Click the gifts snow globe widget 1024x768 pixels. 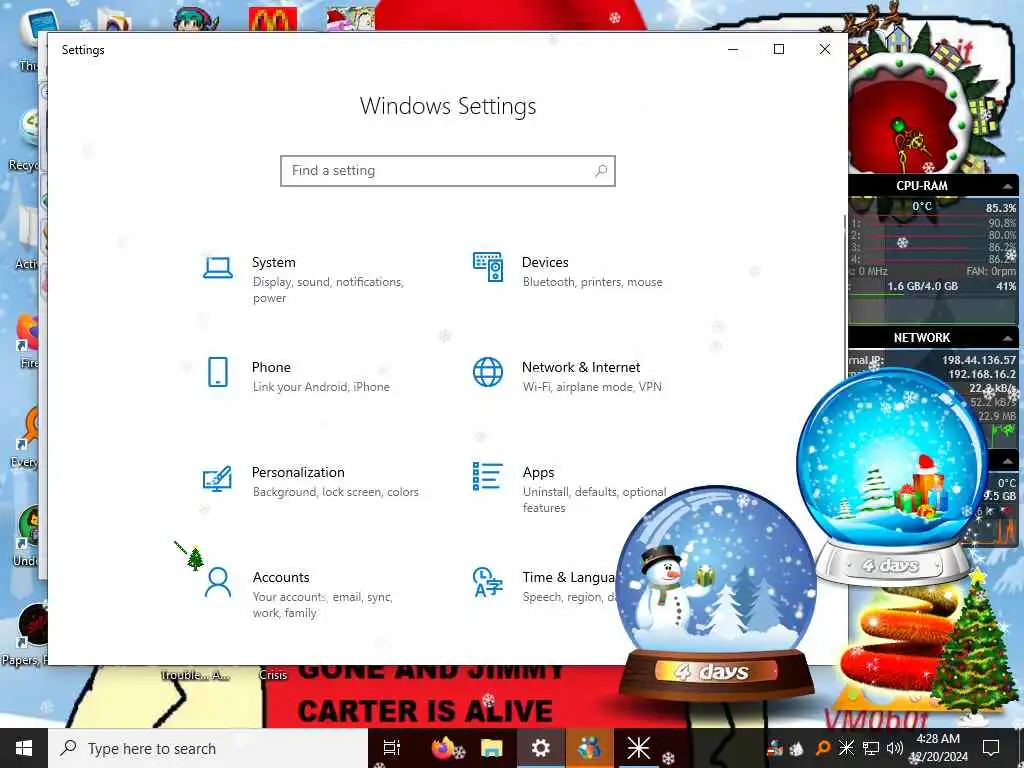(893, 475)
